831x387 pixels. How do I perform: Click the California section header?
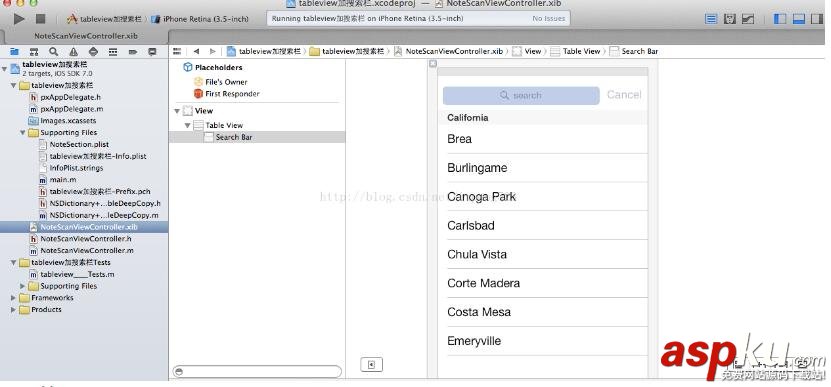(x=543, y=118)
